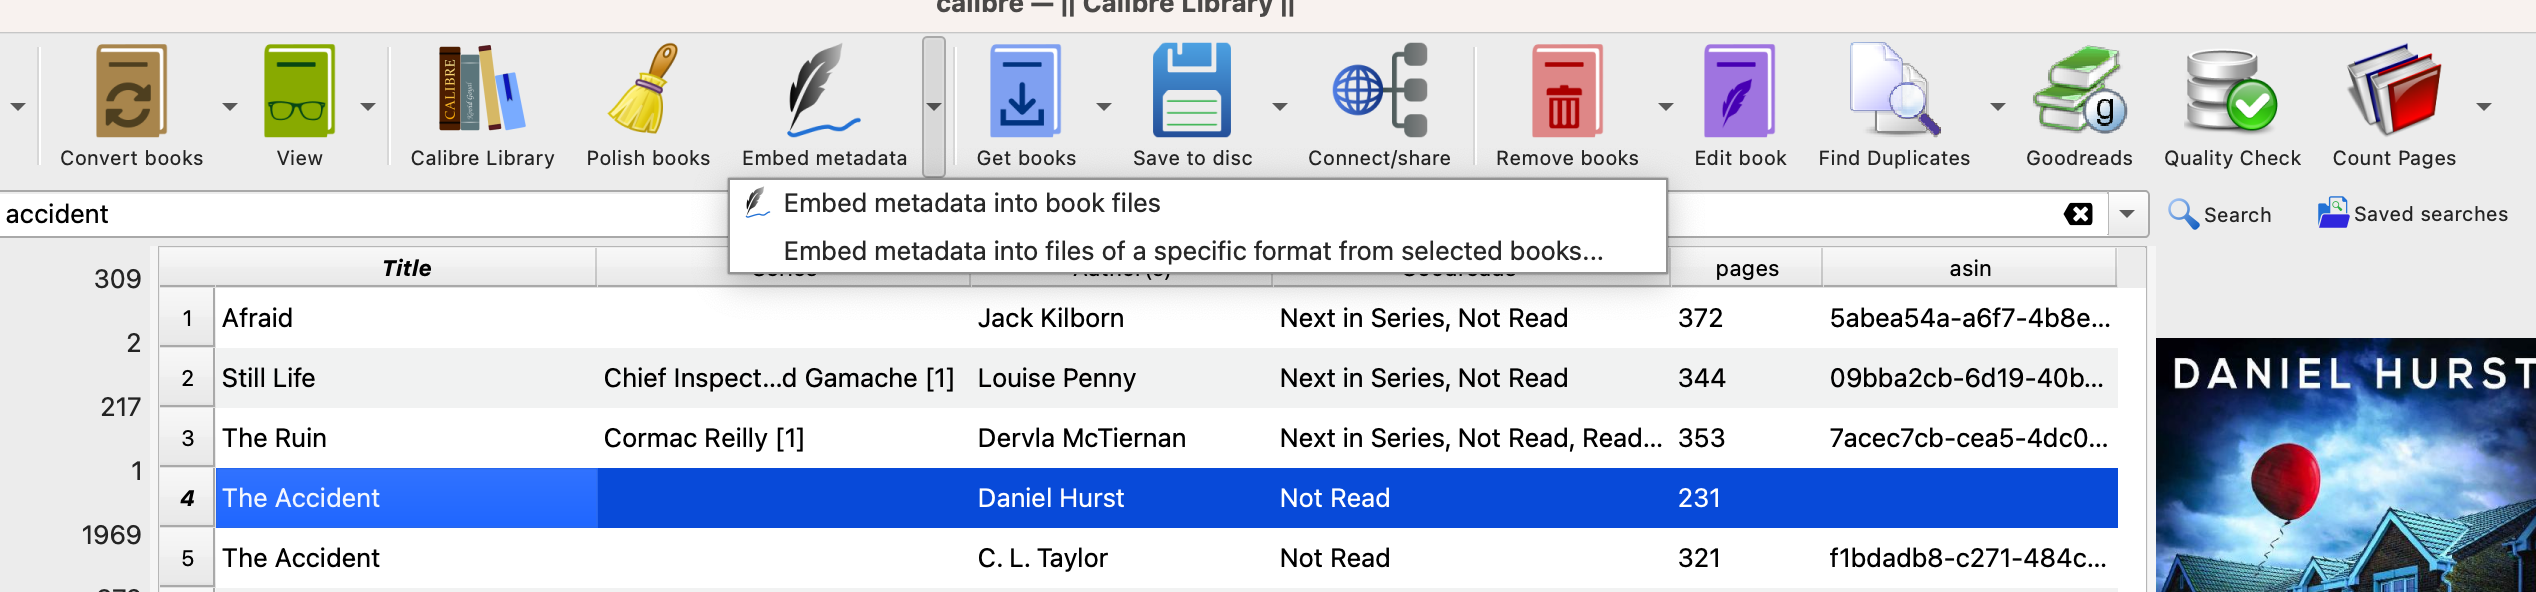Screen dimensions: 2536x592
Task: Choose Embed metadata into book files
Action: tap(971, 203)
